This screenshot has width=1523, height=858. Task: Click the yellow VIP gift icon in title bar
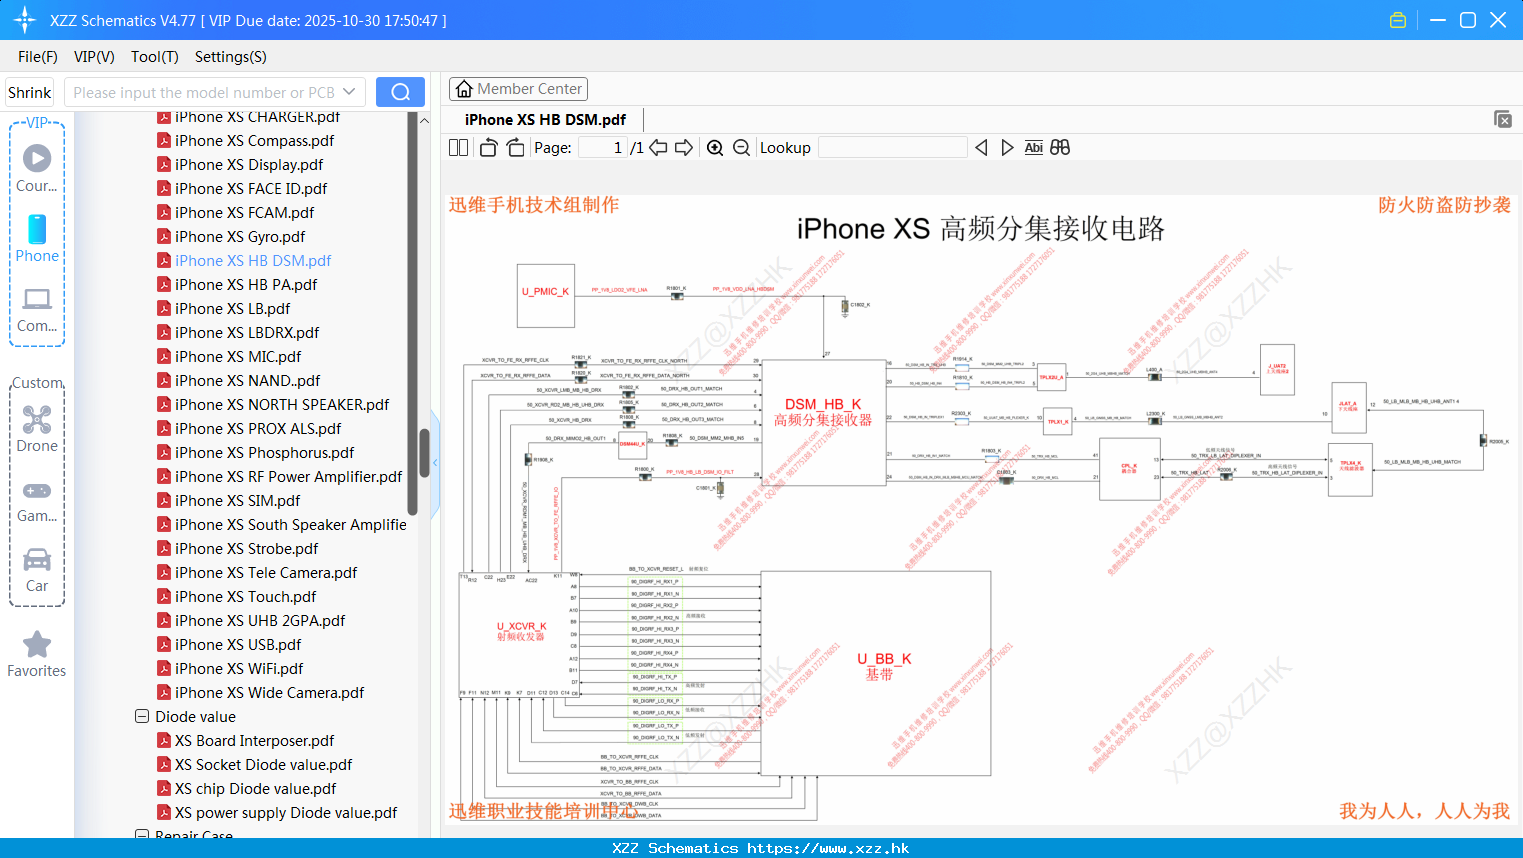tap(1398, 20)
